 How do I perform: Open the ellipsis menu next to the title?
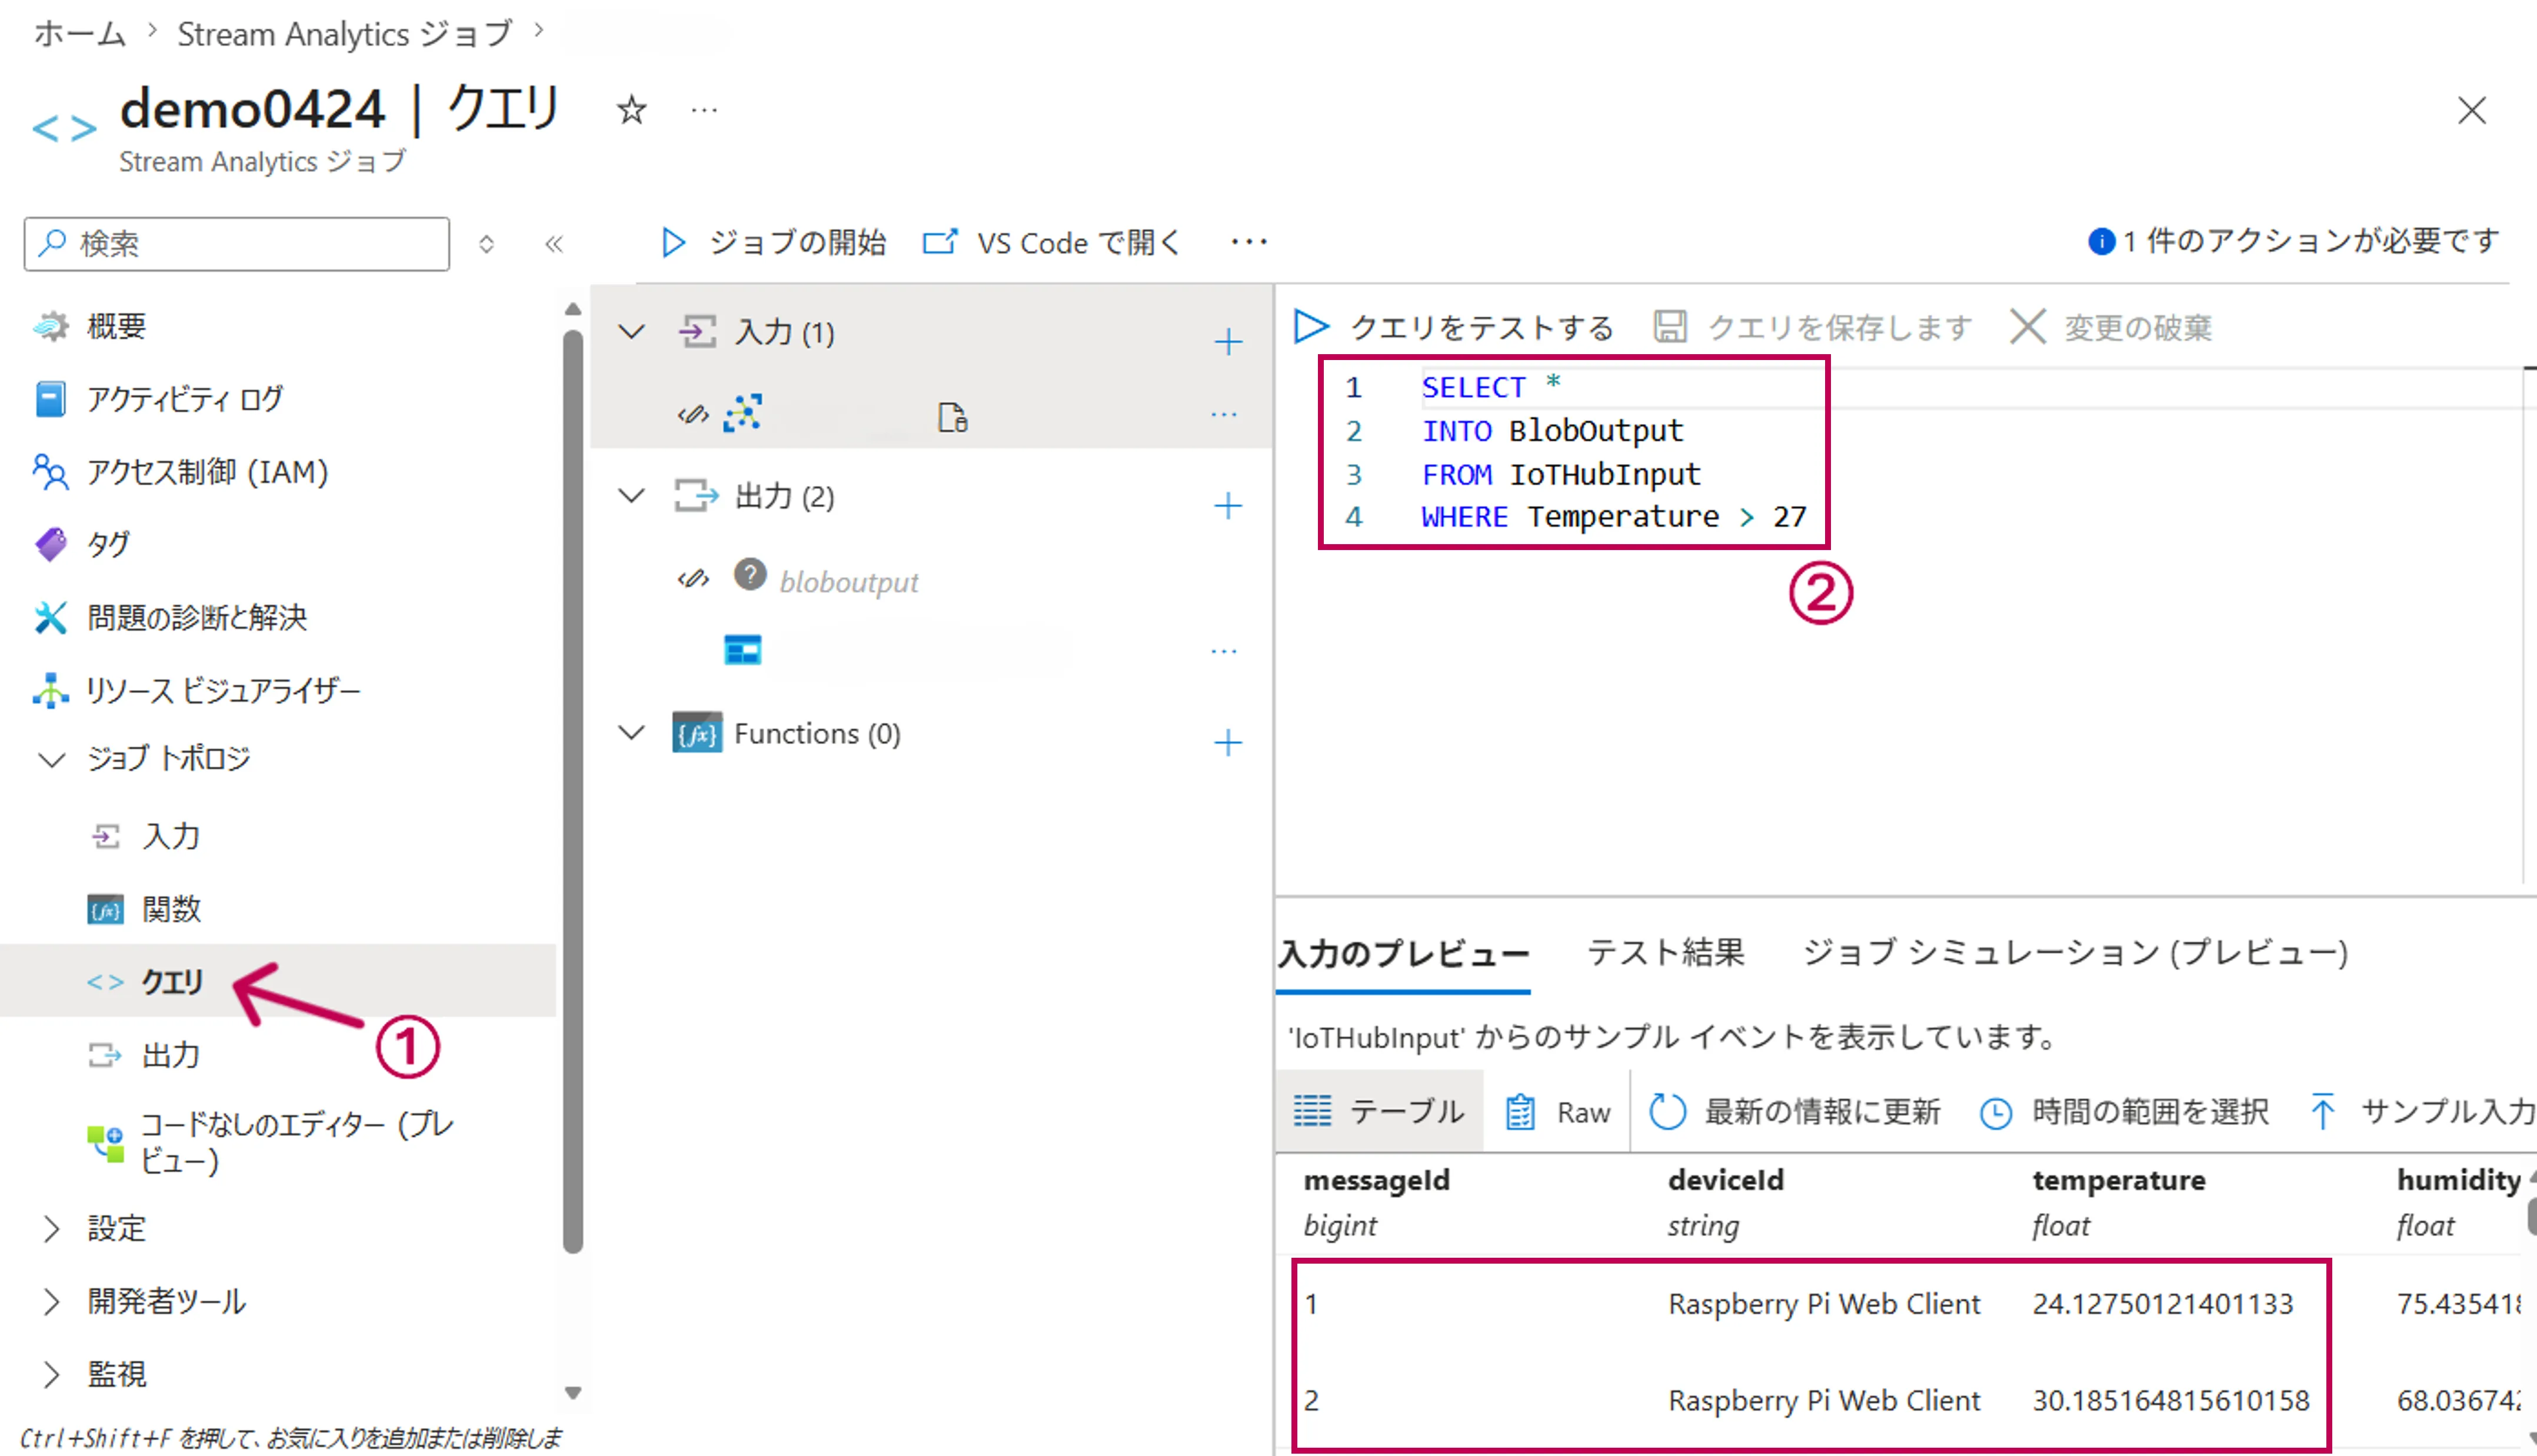(x=704, y=110)
